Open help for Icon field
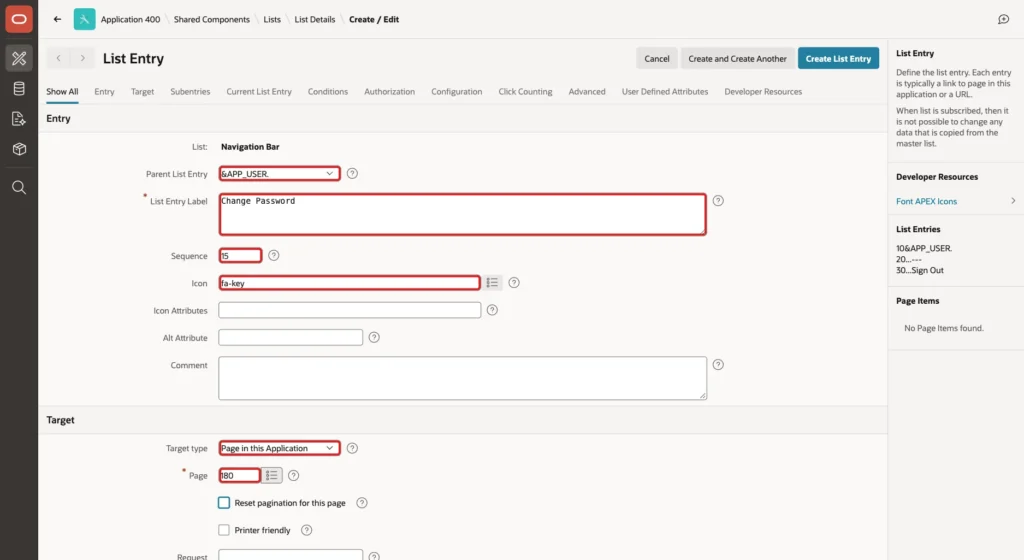 pos(514,283)
